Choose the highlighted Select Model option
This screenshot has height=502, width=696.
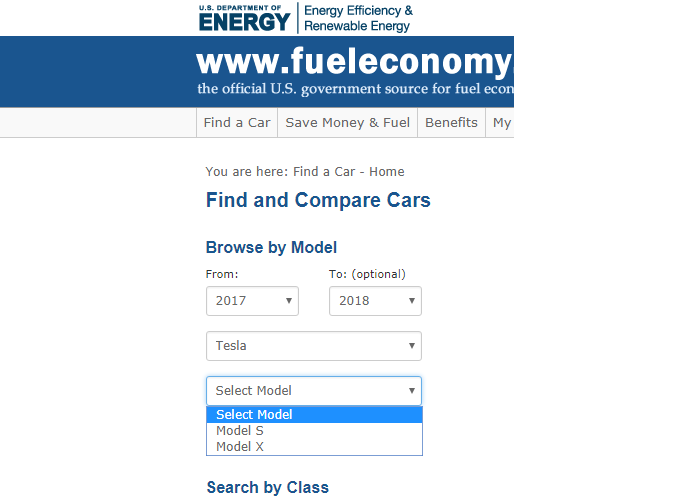[x=314, y=415]
